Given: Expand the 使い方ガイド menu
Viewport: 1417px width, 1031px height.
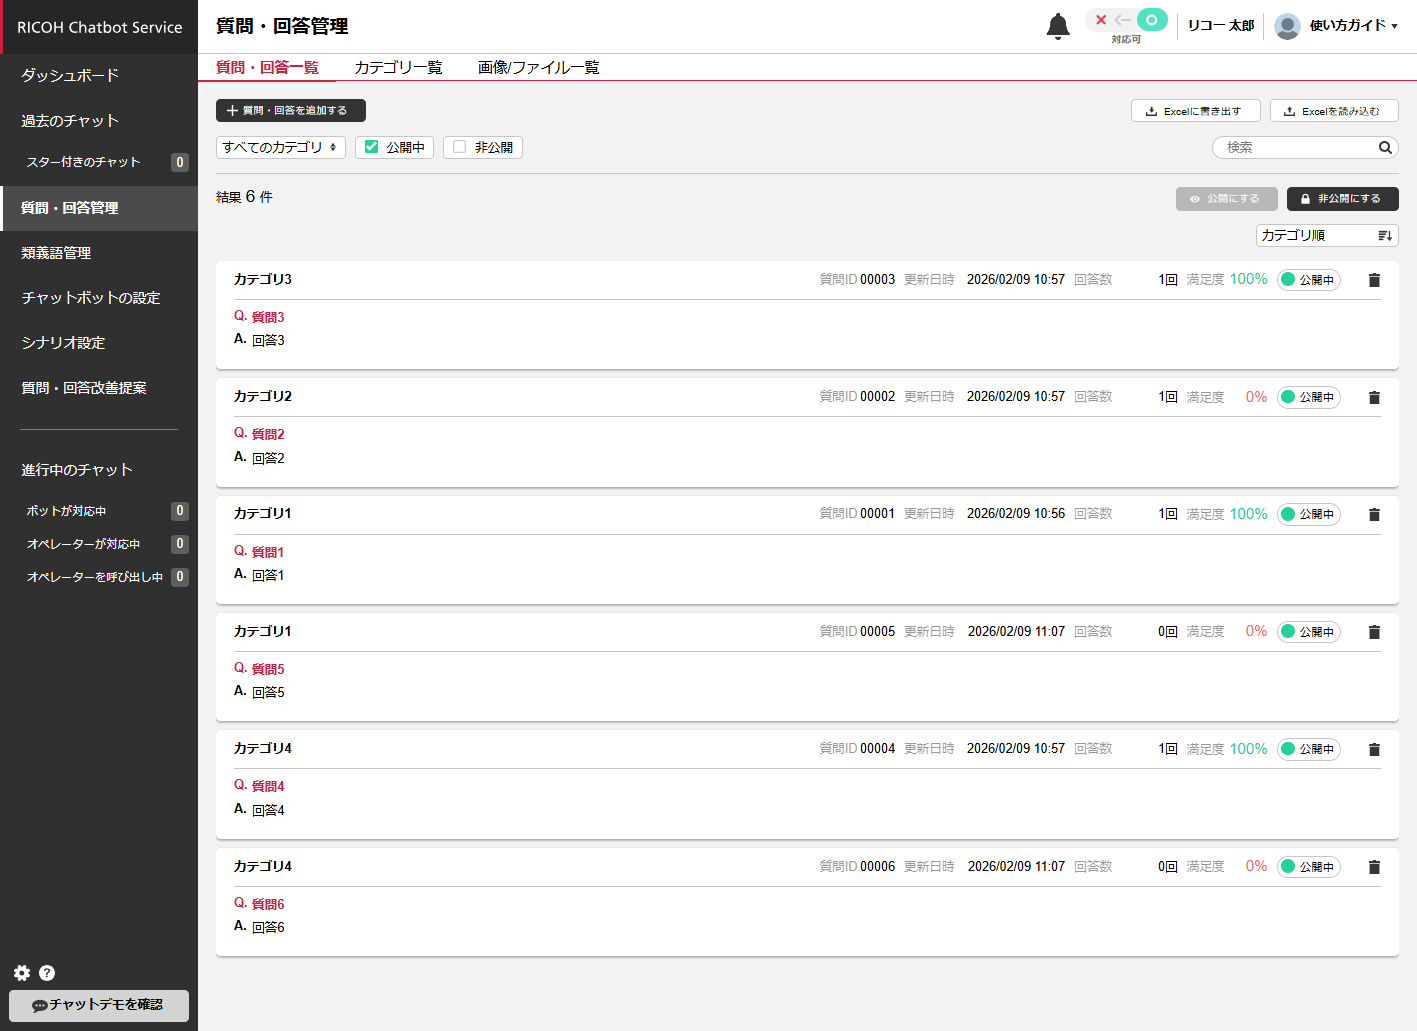Looking at the screenshot, I should 1353,26.
